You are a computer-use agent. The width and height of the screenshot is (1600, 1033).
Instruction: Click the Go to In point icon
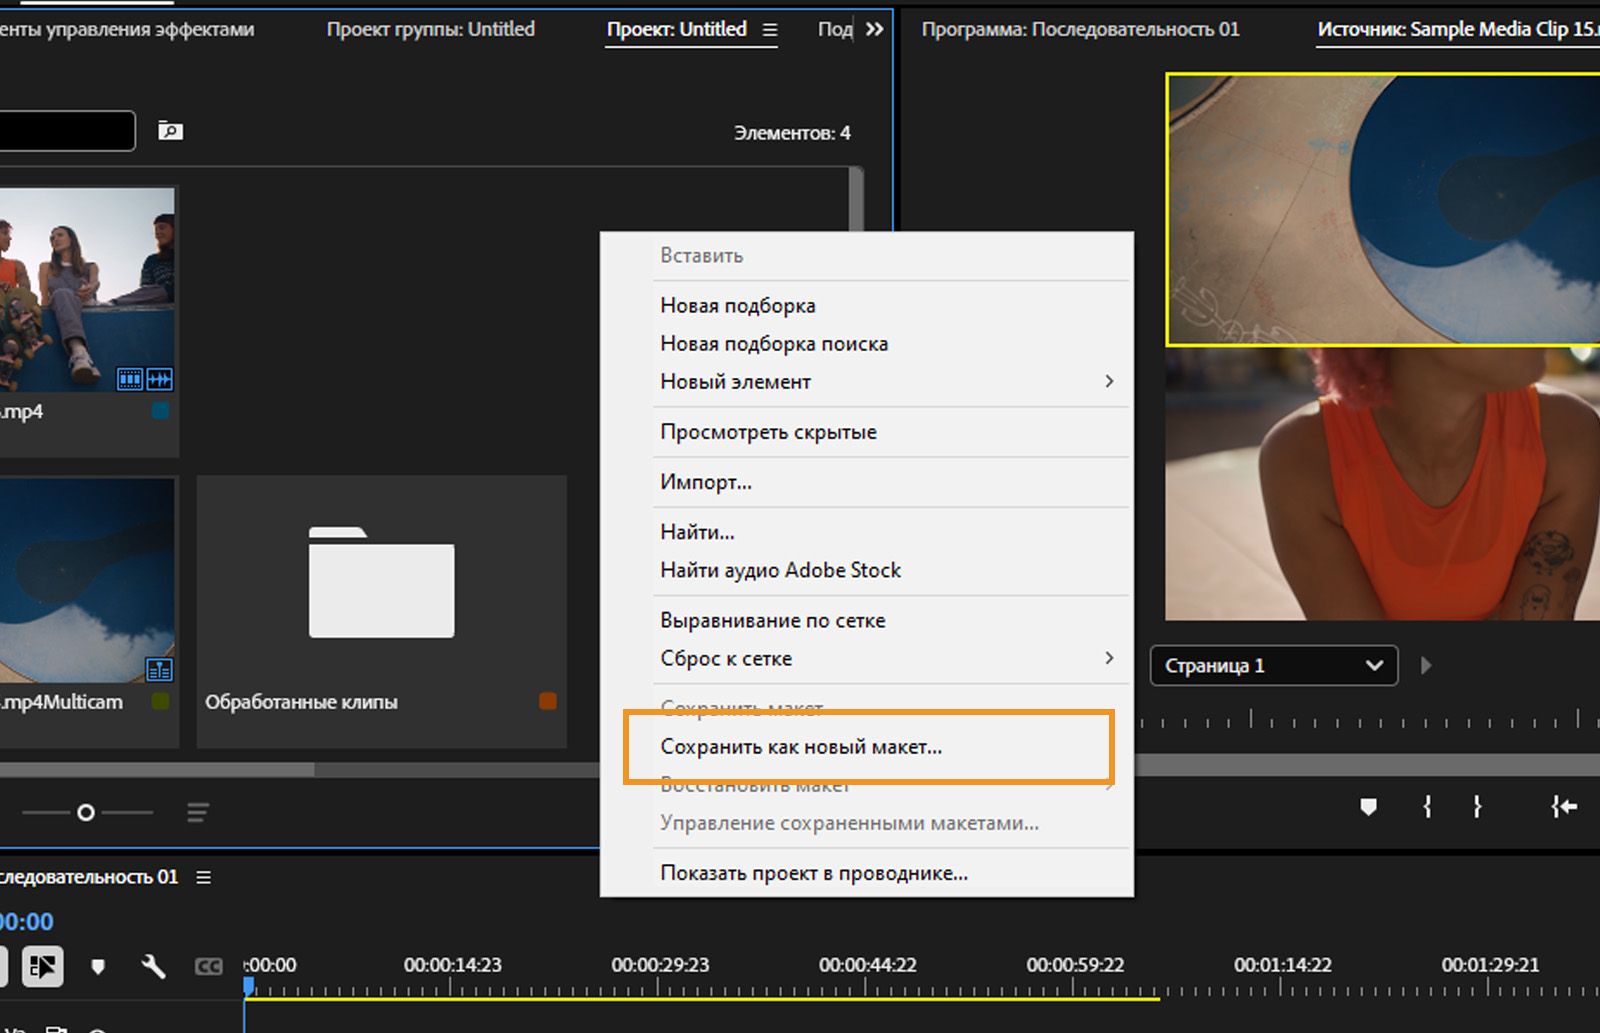pyautogui.click(x=1564, y=807)
